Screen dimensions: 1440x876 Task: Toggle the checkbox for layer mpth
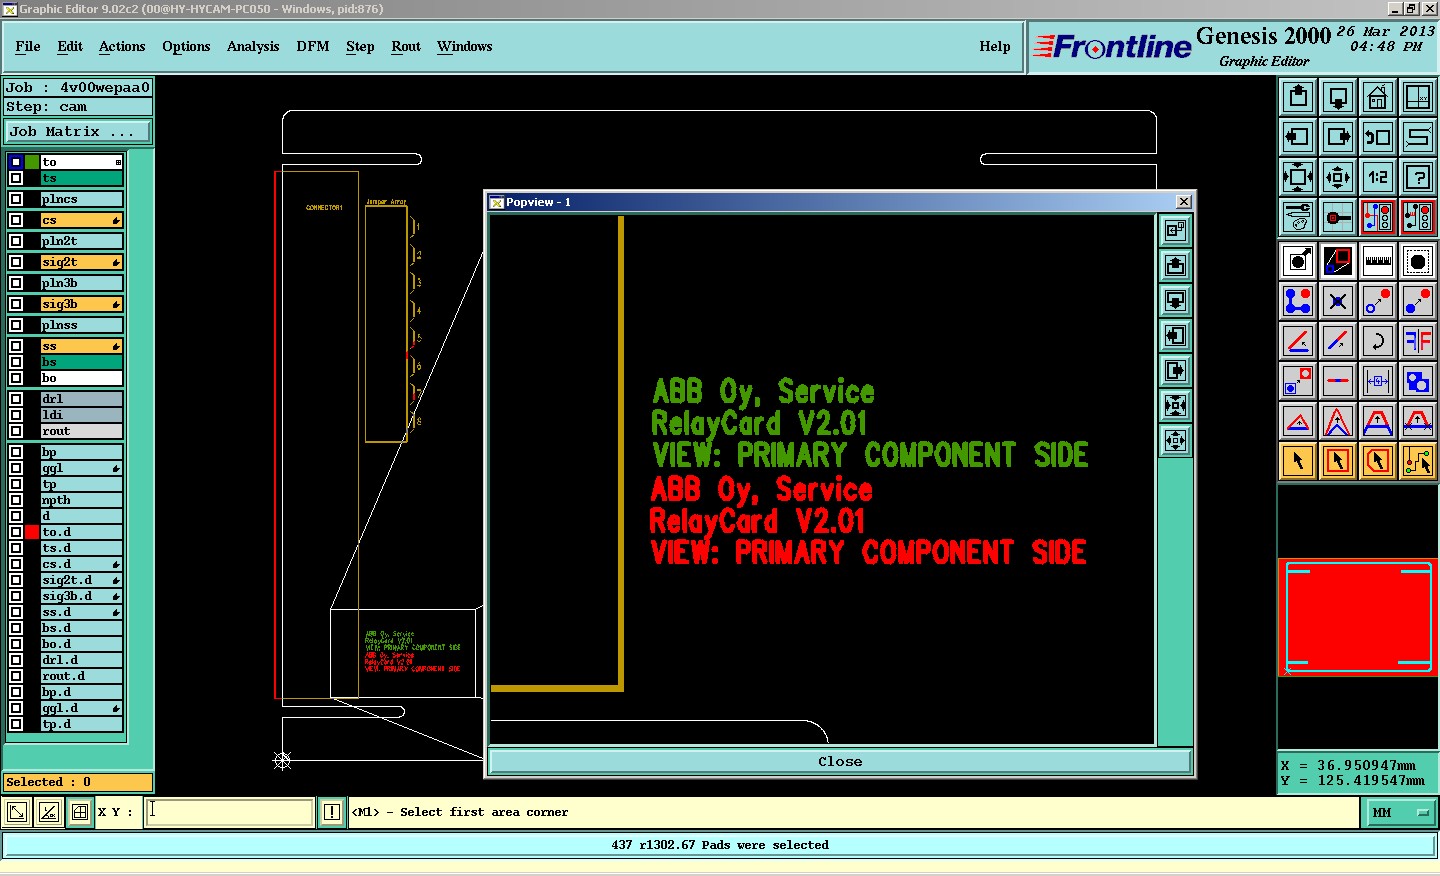tap(16, 500)
